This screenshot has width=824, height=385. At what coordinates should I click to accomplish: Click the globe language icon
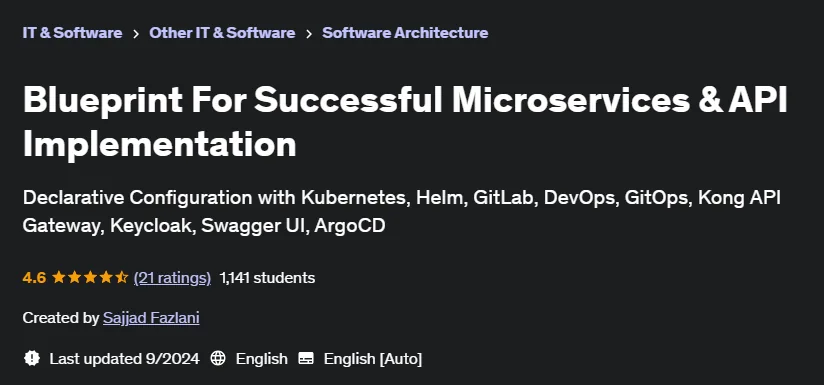(218, 359)
